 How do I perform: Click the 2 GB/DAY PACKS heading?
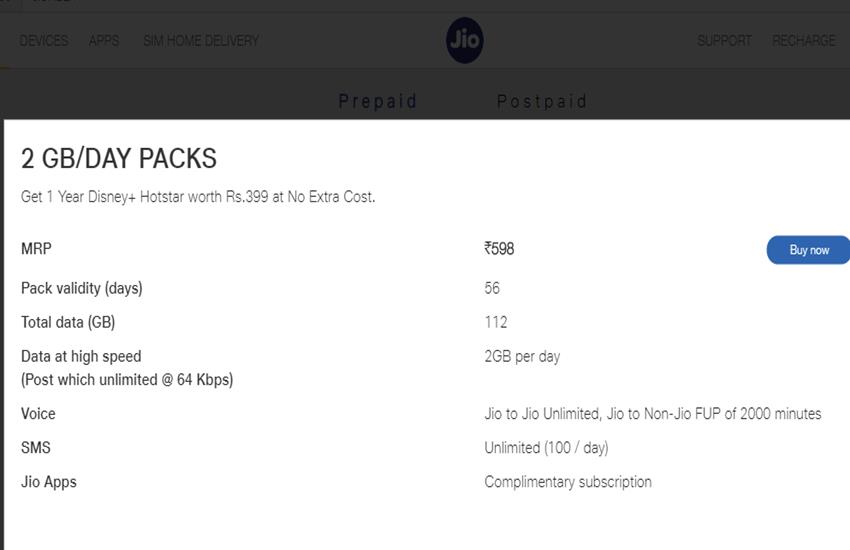pyautogui.click(x=119, y=158)
